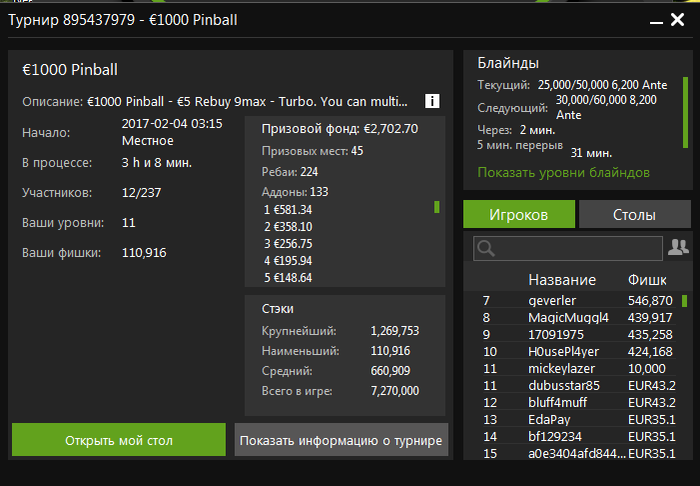Select player dubusstar85 row
The width and height of the screenshot is (700, 486).
[578, 385]
